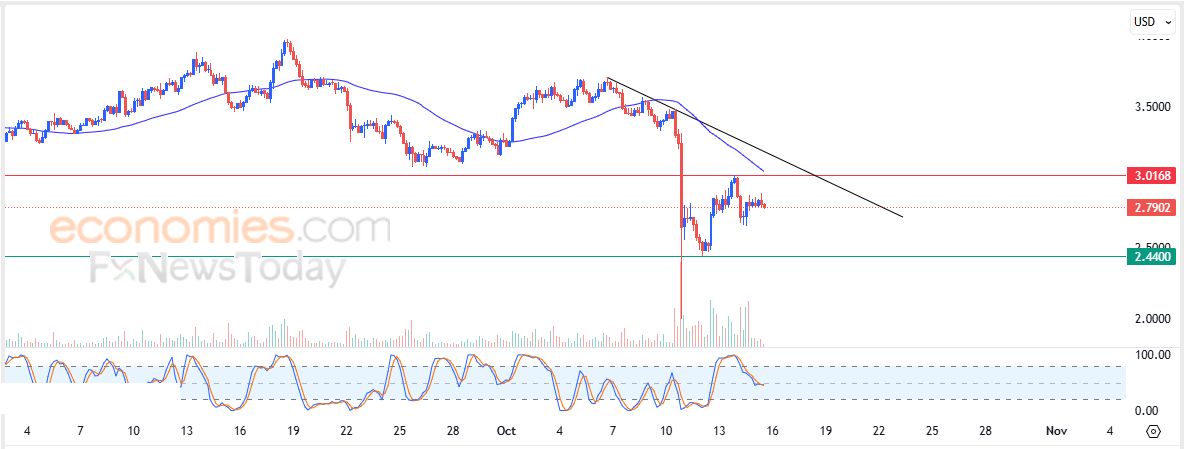
Task: Click the date 28 before Nov
Action: (985, 431)
